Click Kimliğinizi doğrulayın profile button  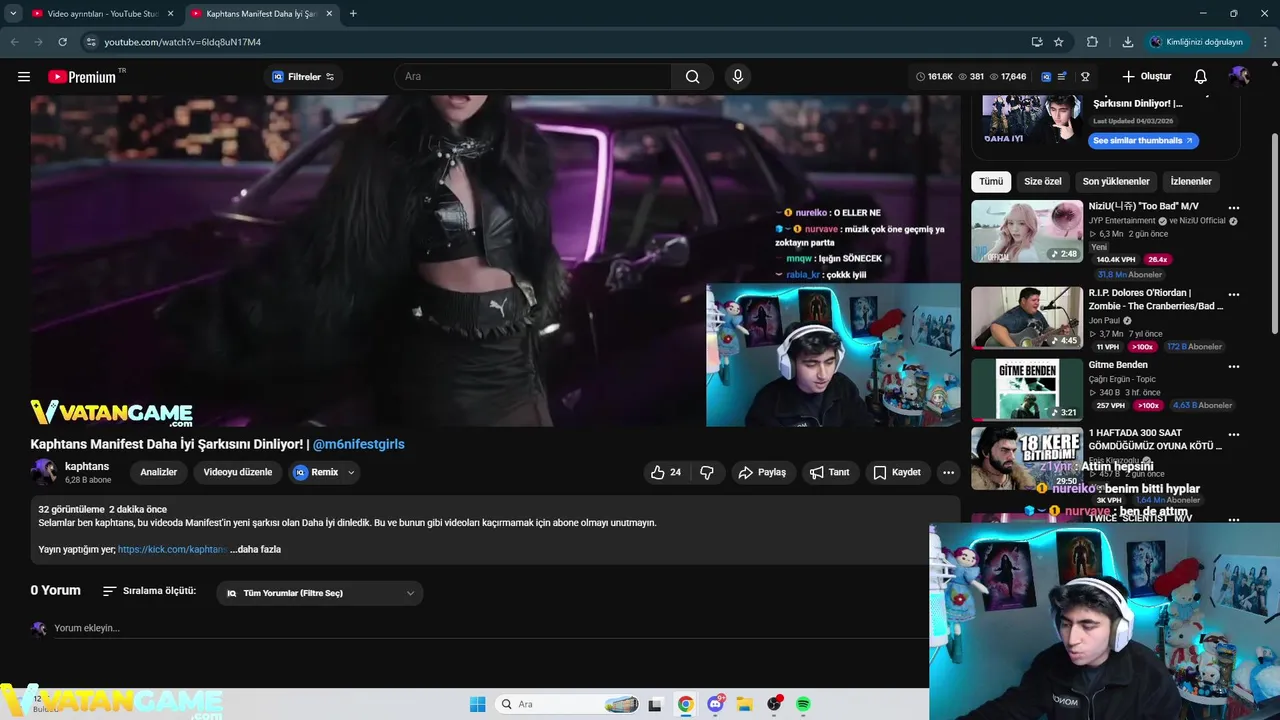1196,42
